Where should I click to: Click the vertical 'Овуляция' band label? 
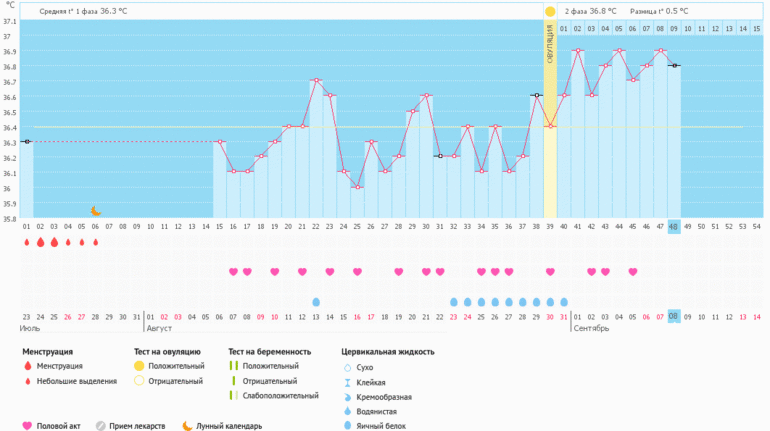click(x=550, y=45)
